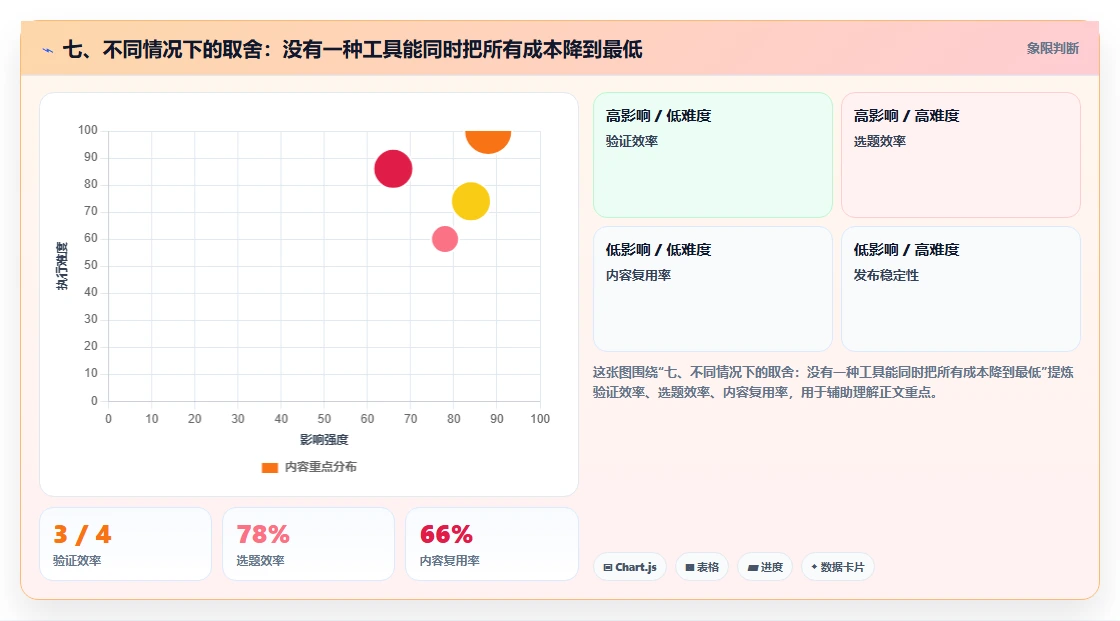Open the 低影响 / 低难度 quadrant card
The width and height of the screenshot is (1120, 621).
coord(713,289)
